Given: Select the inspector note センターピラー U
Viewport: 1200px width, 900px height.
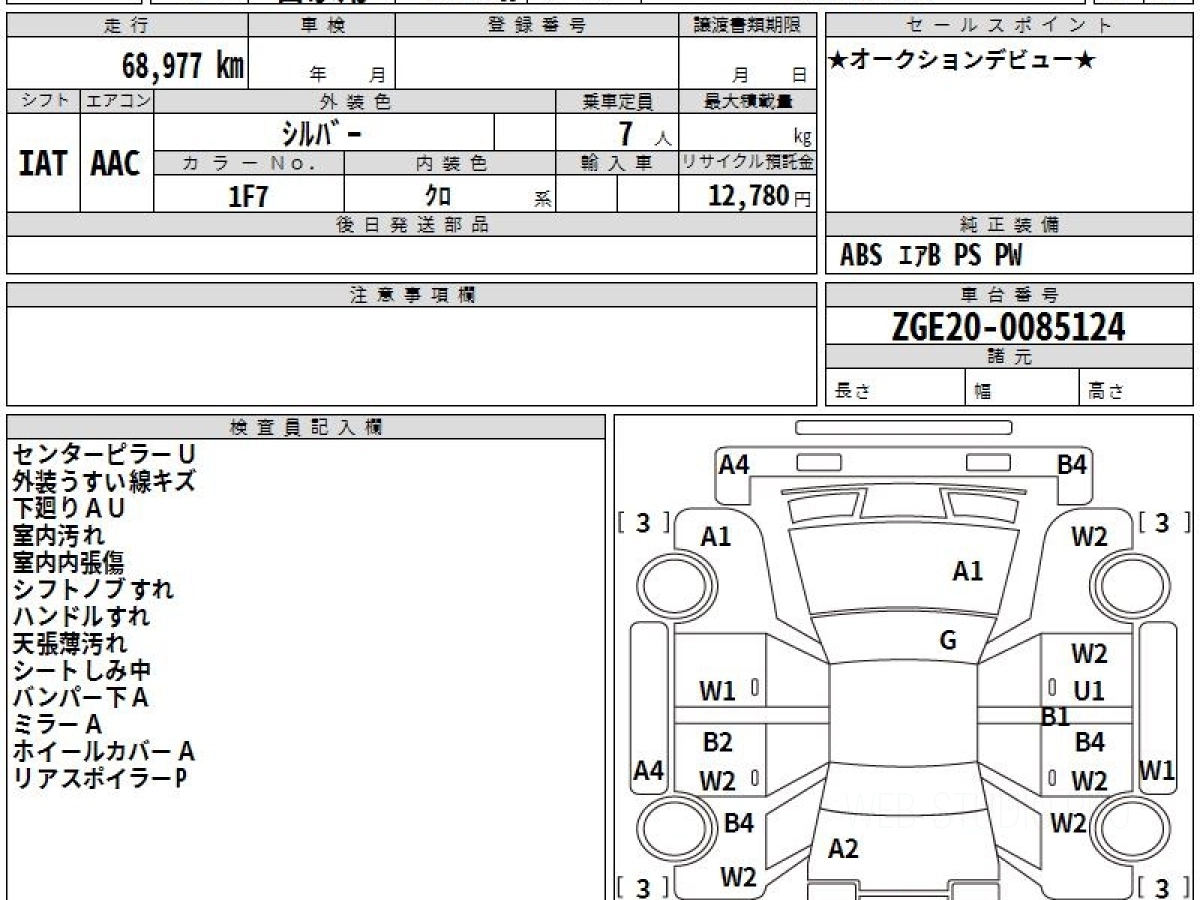Looking at the screenshot, I should (x=104, y=455).
